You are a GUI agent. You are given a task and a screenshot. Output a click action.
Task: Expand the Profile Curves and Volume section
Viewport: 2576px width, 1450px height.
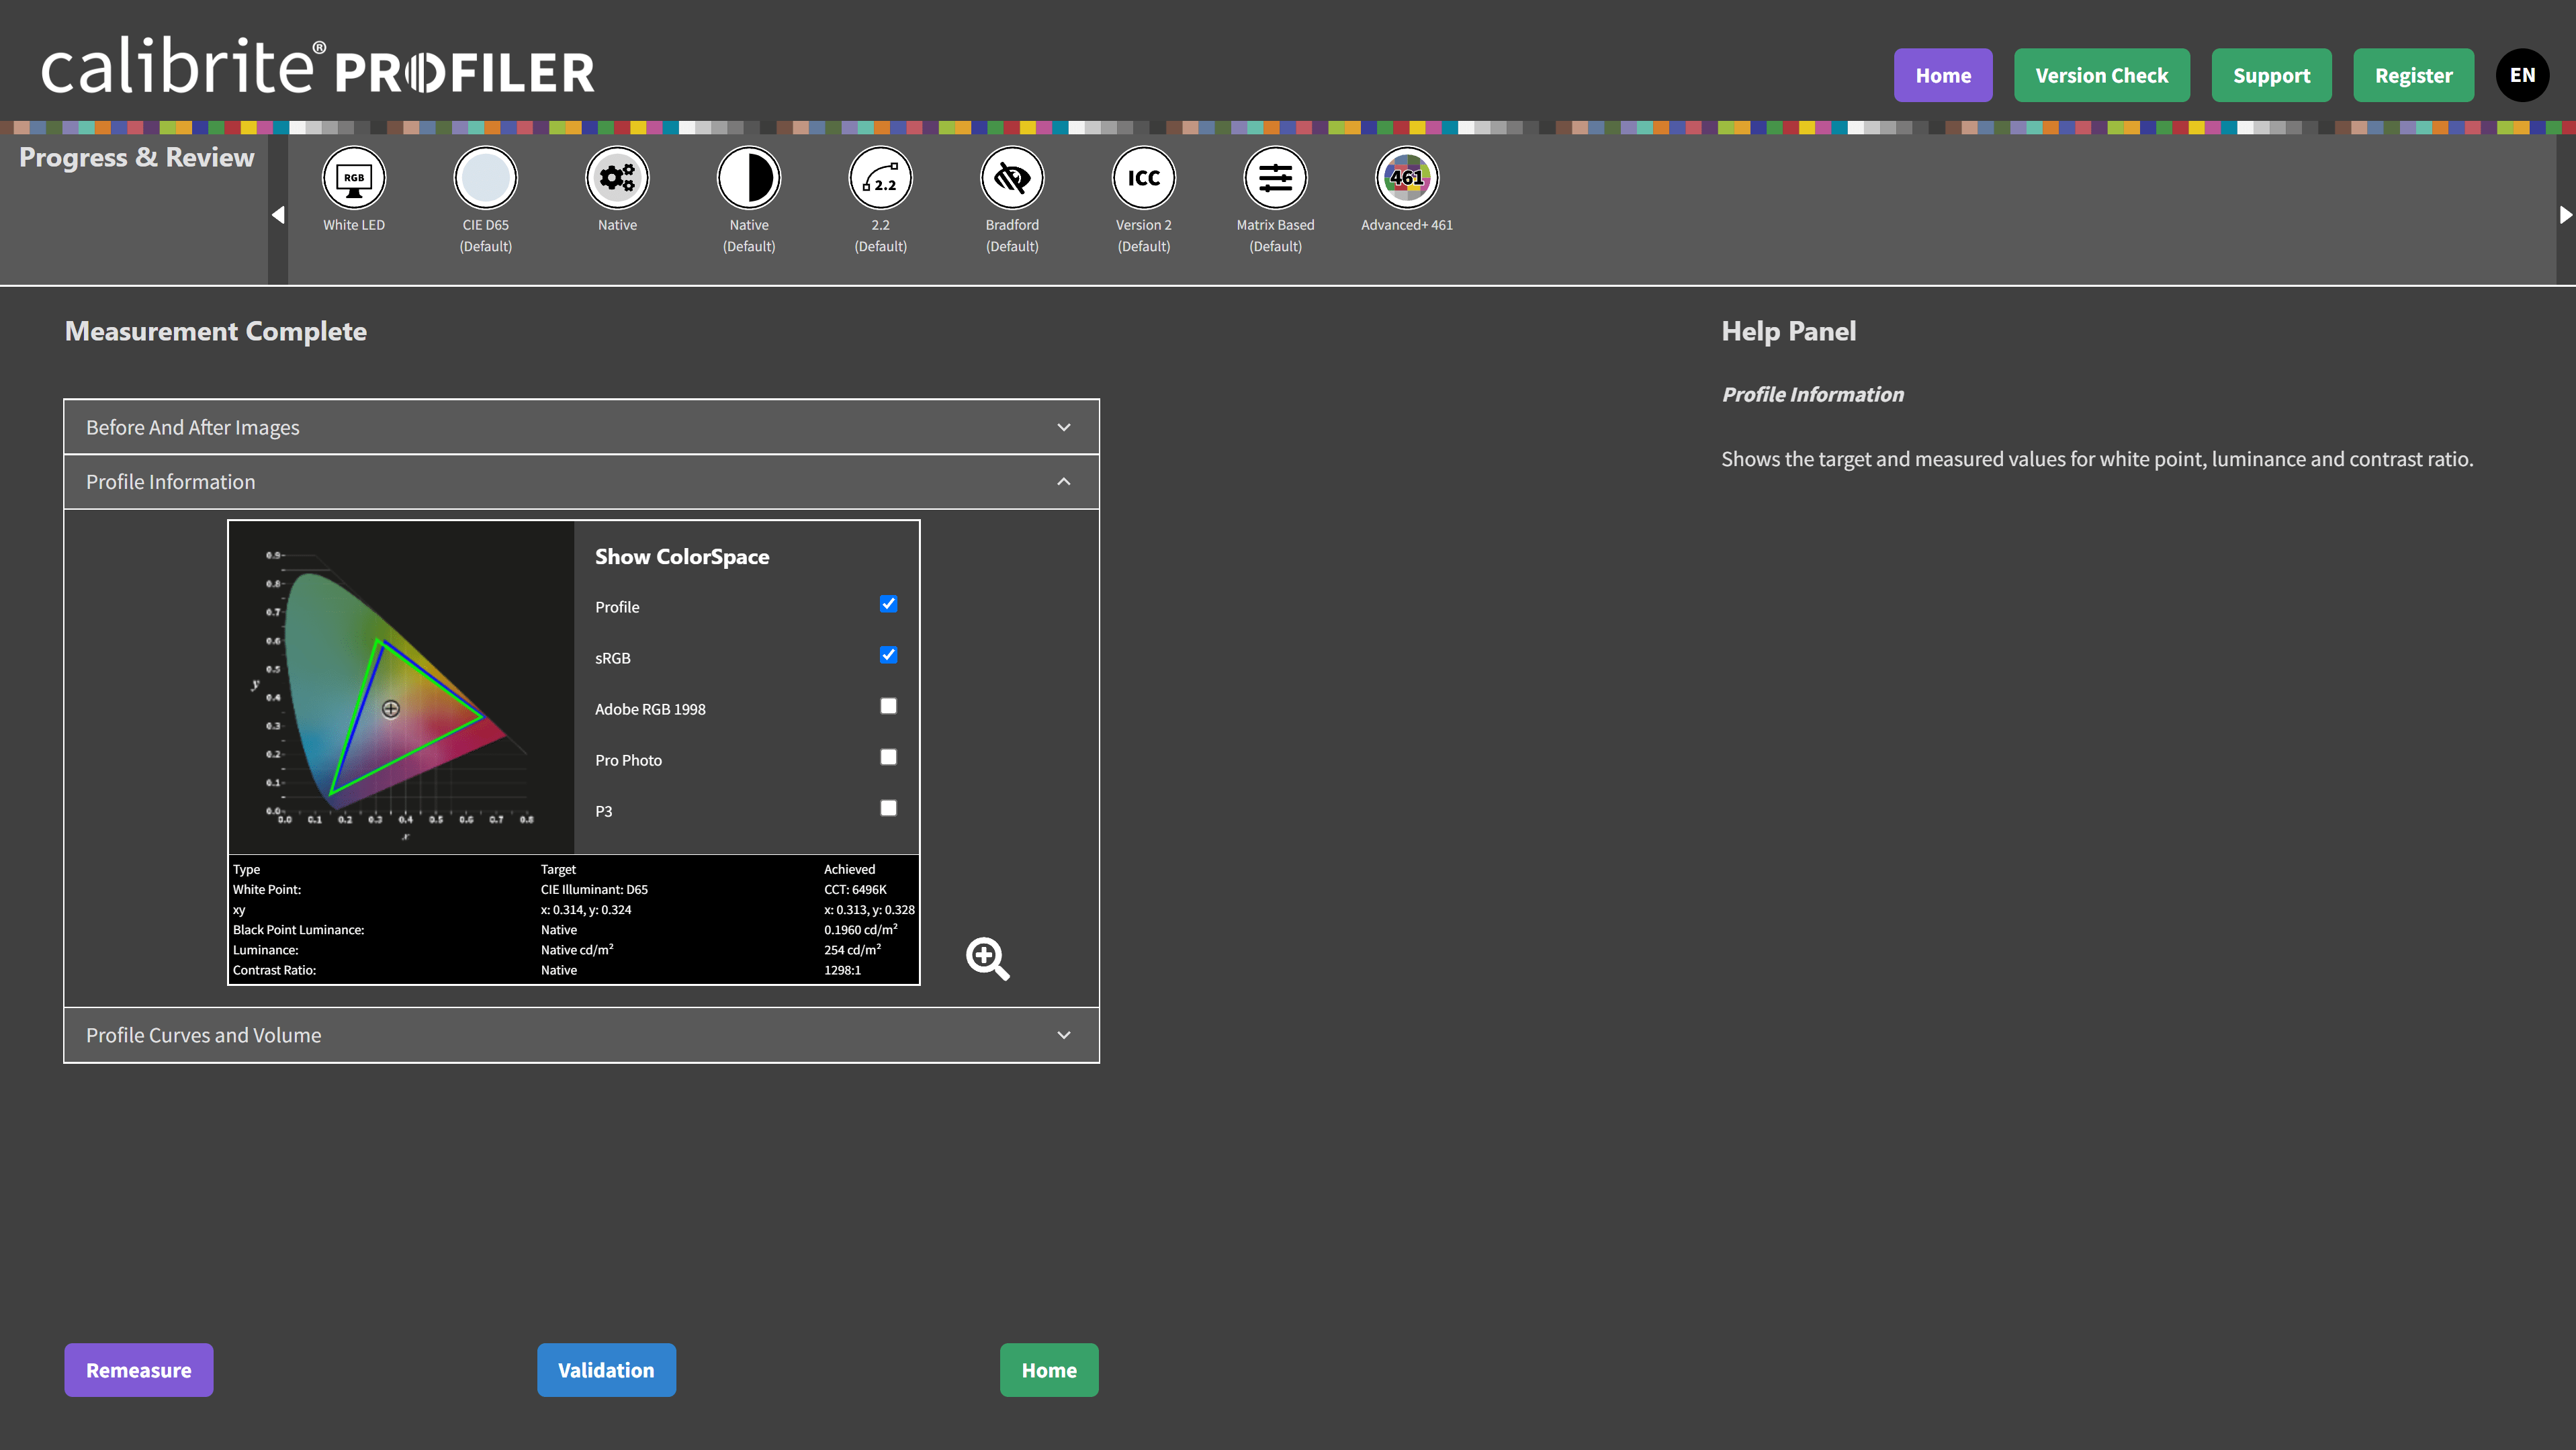click(581, 1035)
